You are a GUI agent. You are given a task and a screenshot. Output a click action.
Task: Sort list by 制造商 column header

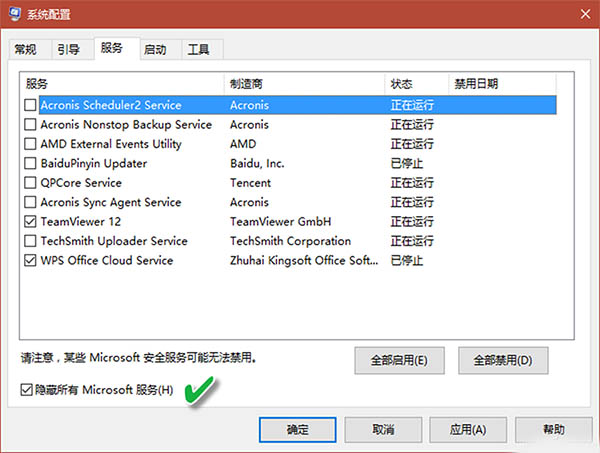pos(304,84)
